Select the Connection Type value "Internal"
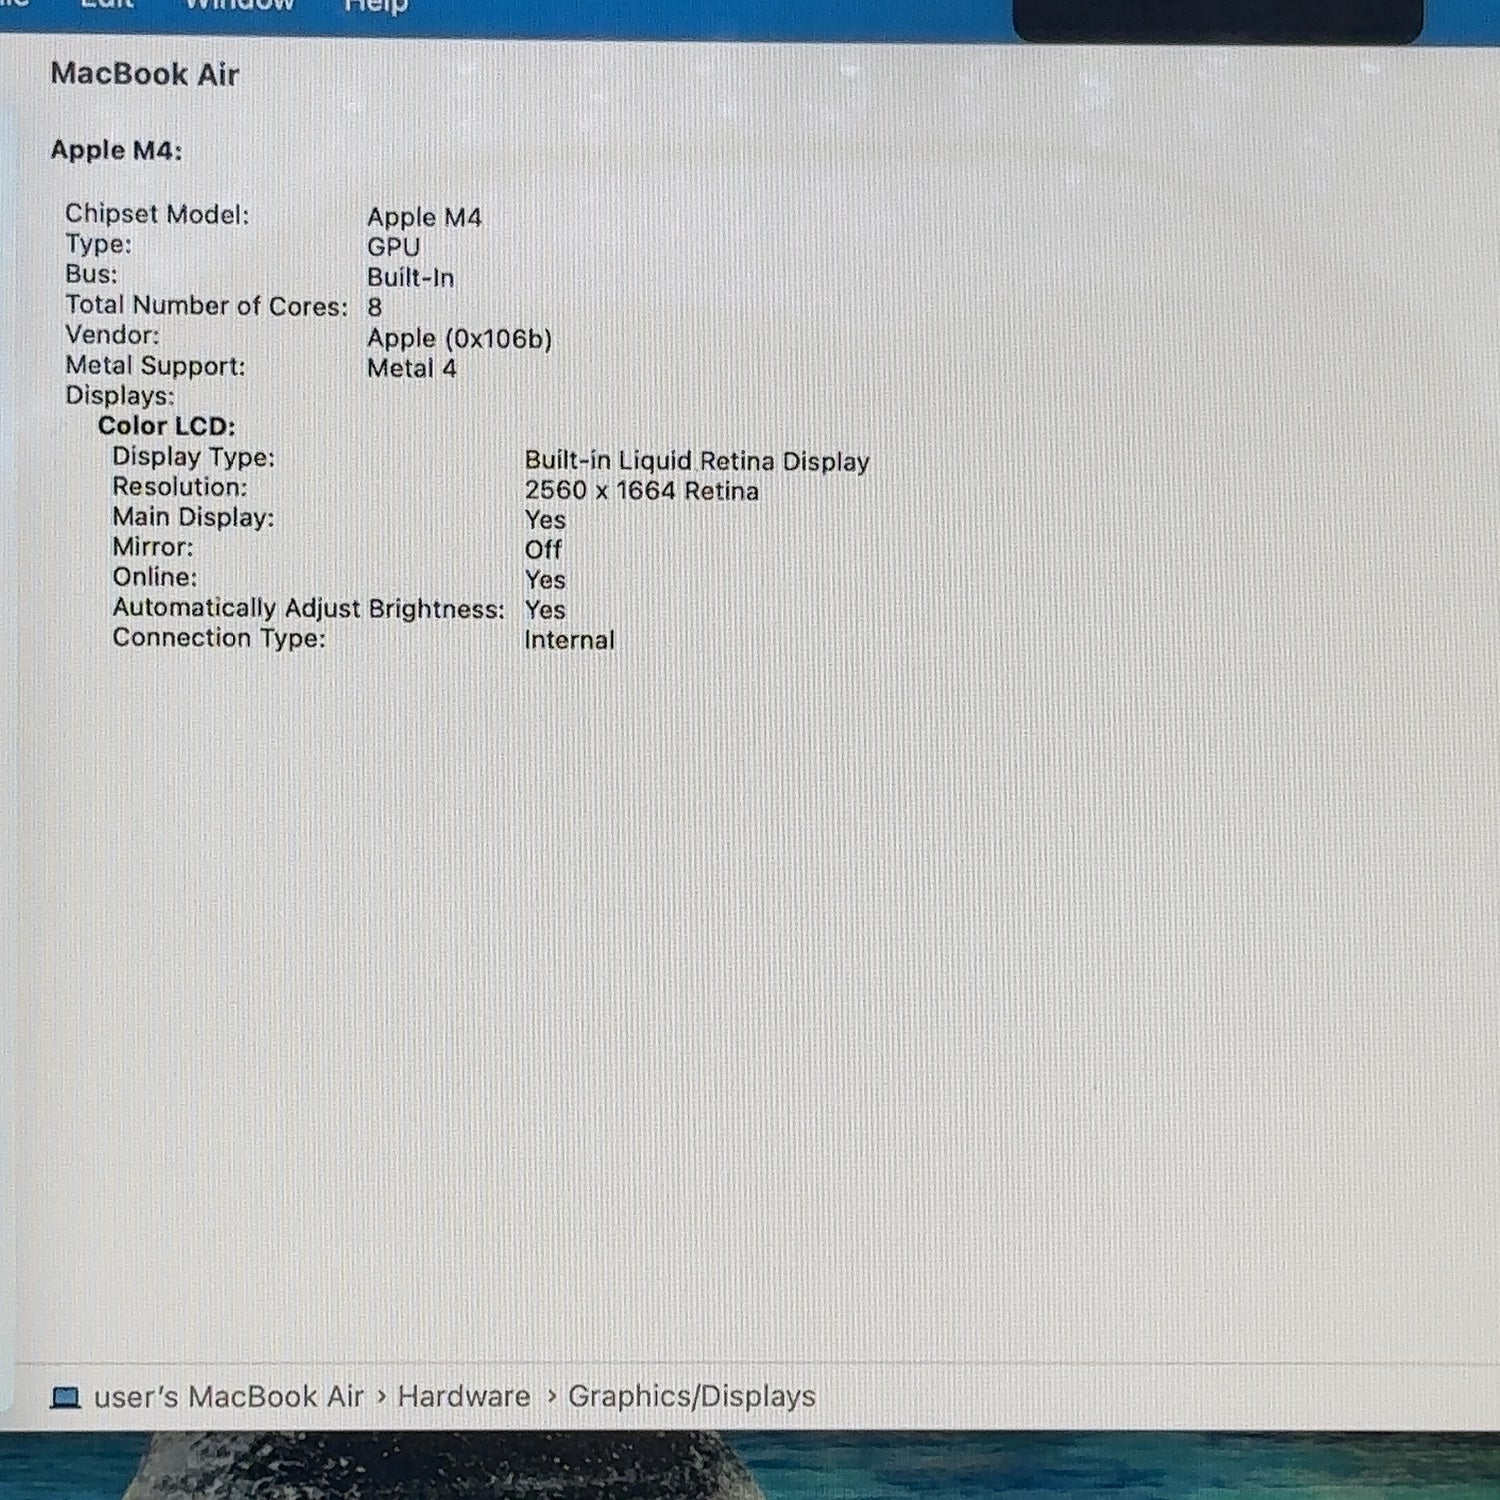 [569, 640]
